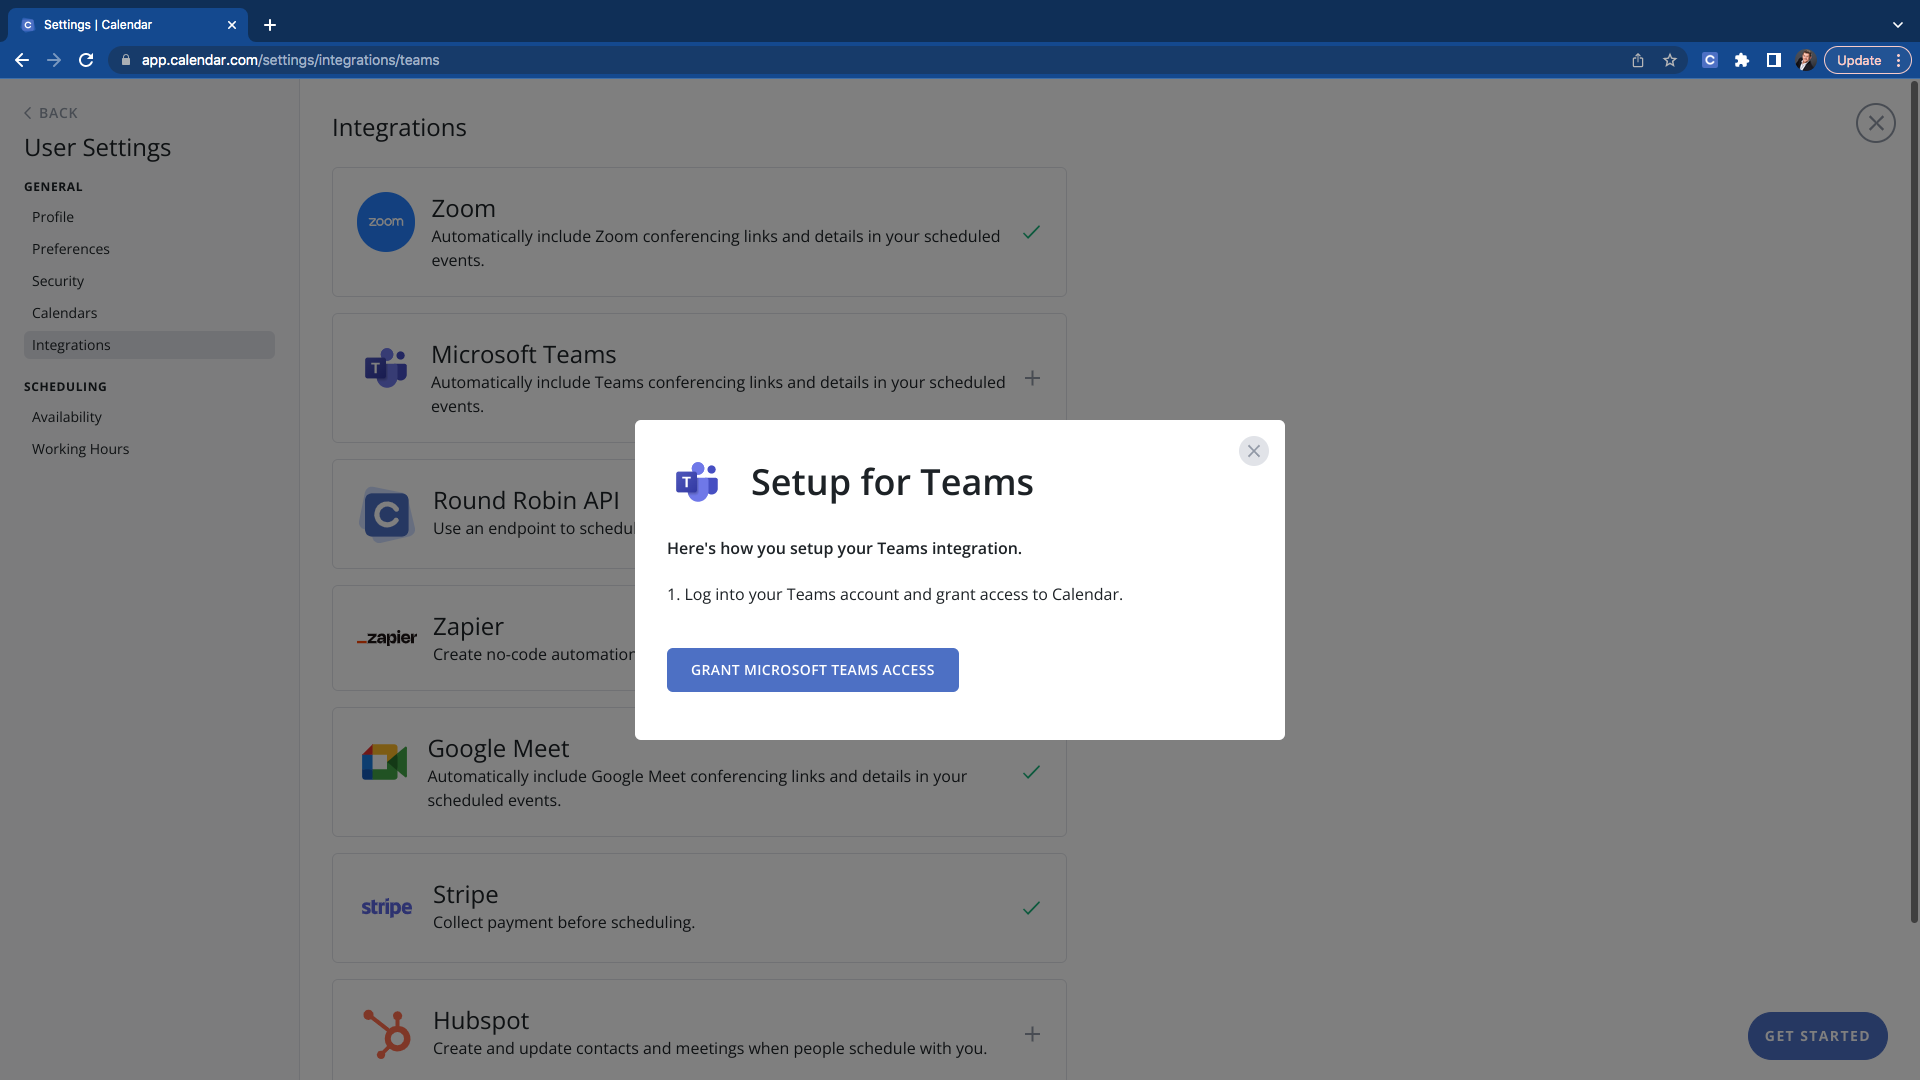This screenshot has height=1080, width=1920.
Task: Reload the page
Action: (86, 60)
